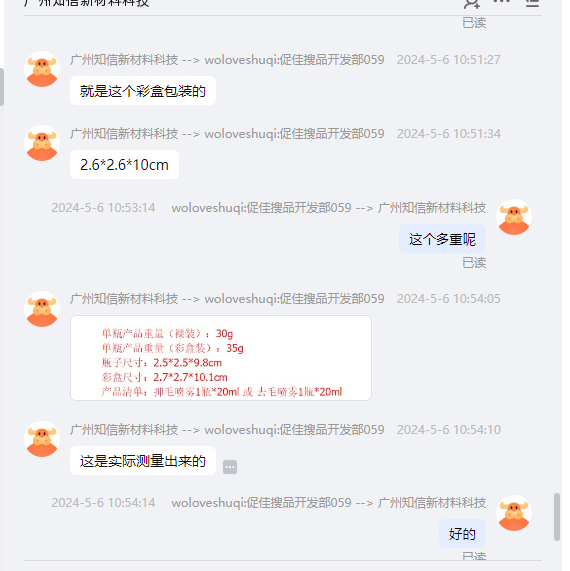Open the list menu icon in header
The image size is (570, 571).
[532, 3]
